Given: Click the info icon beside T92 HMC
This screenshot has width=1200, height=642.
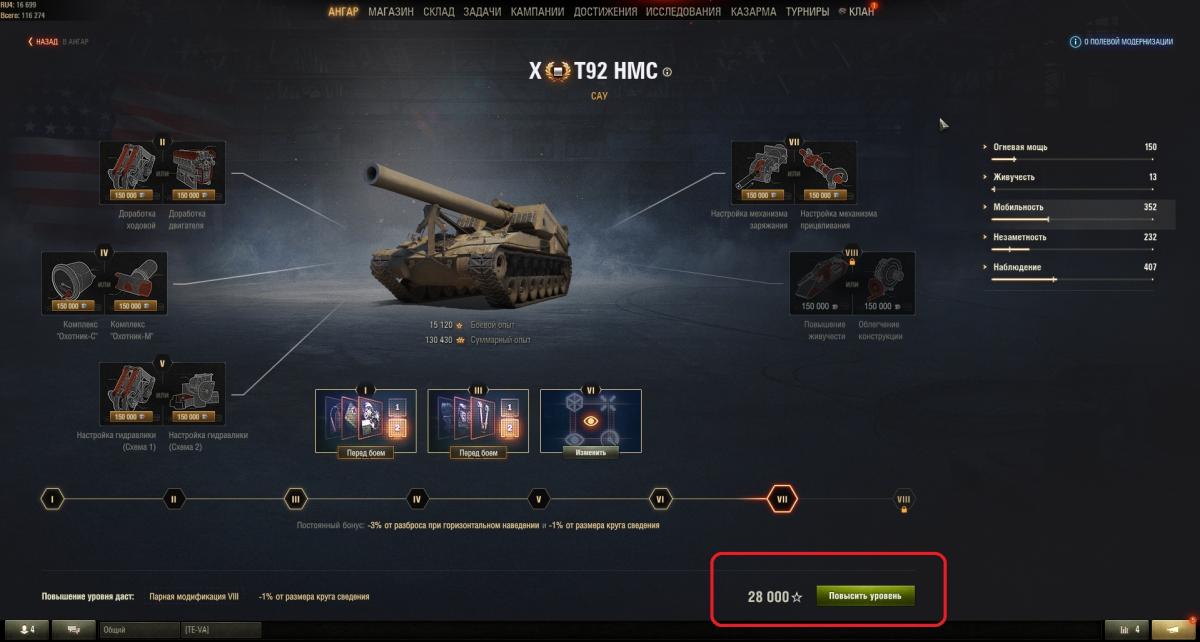Looking at the screenshot, I should [x=667, y=72].
